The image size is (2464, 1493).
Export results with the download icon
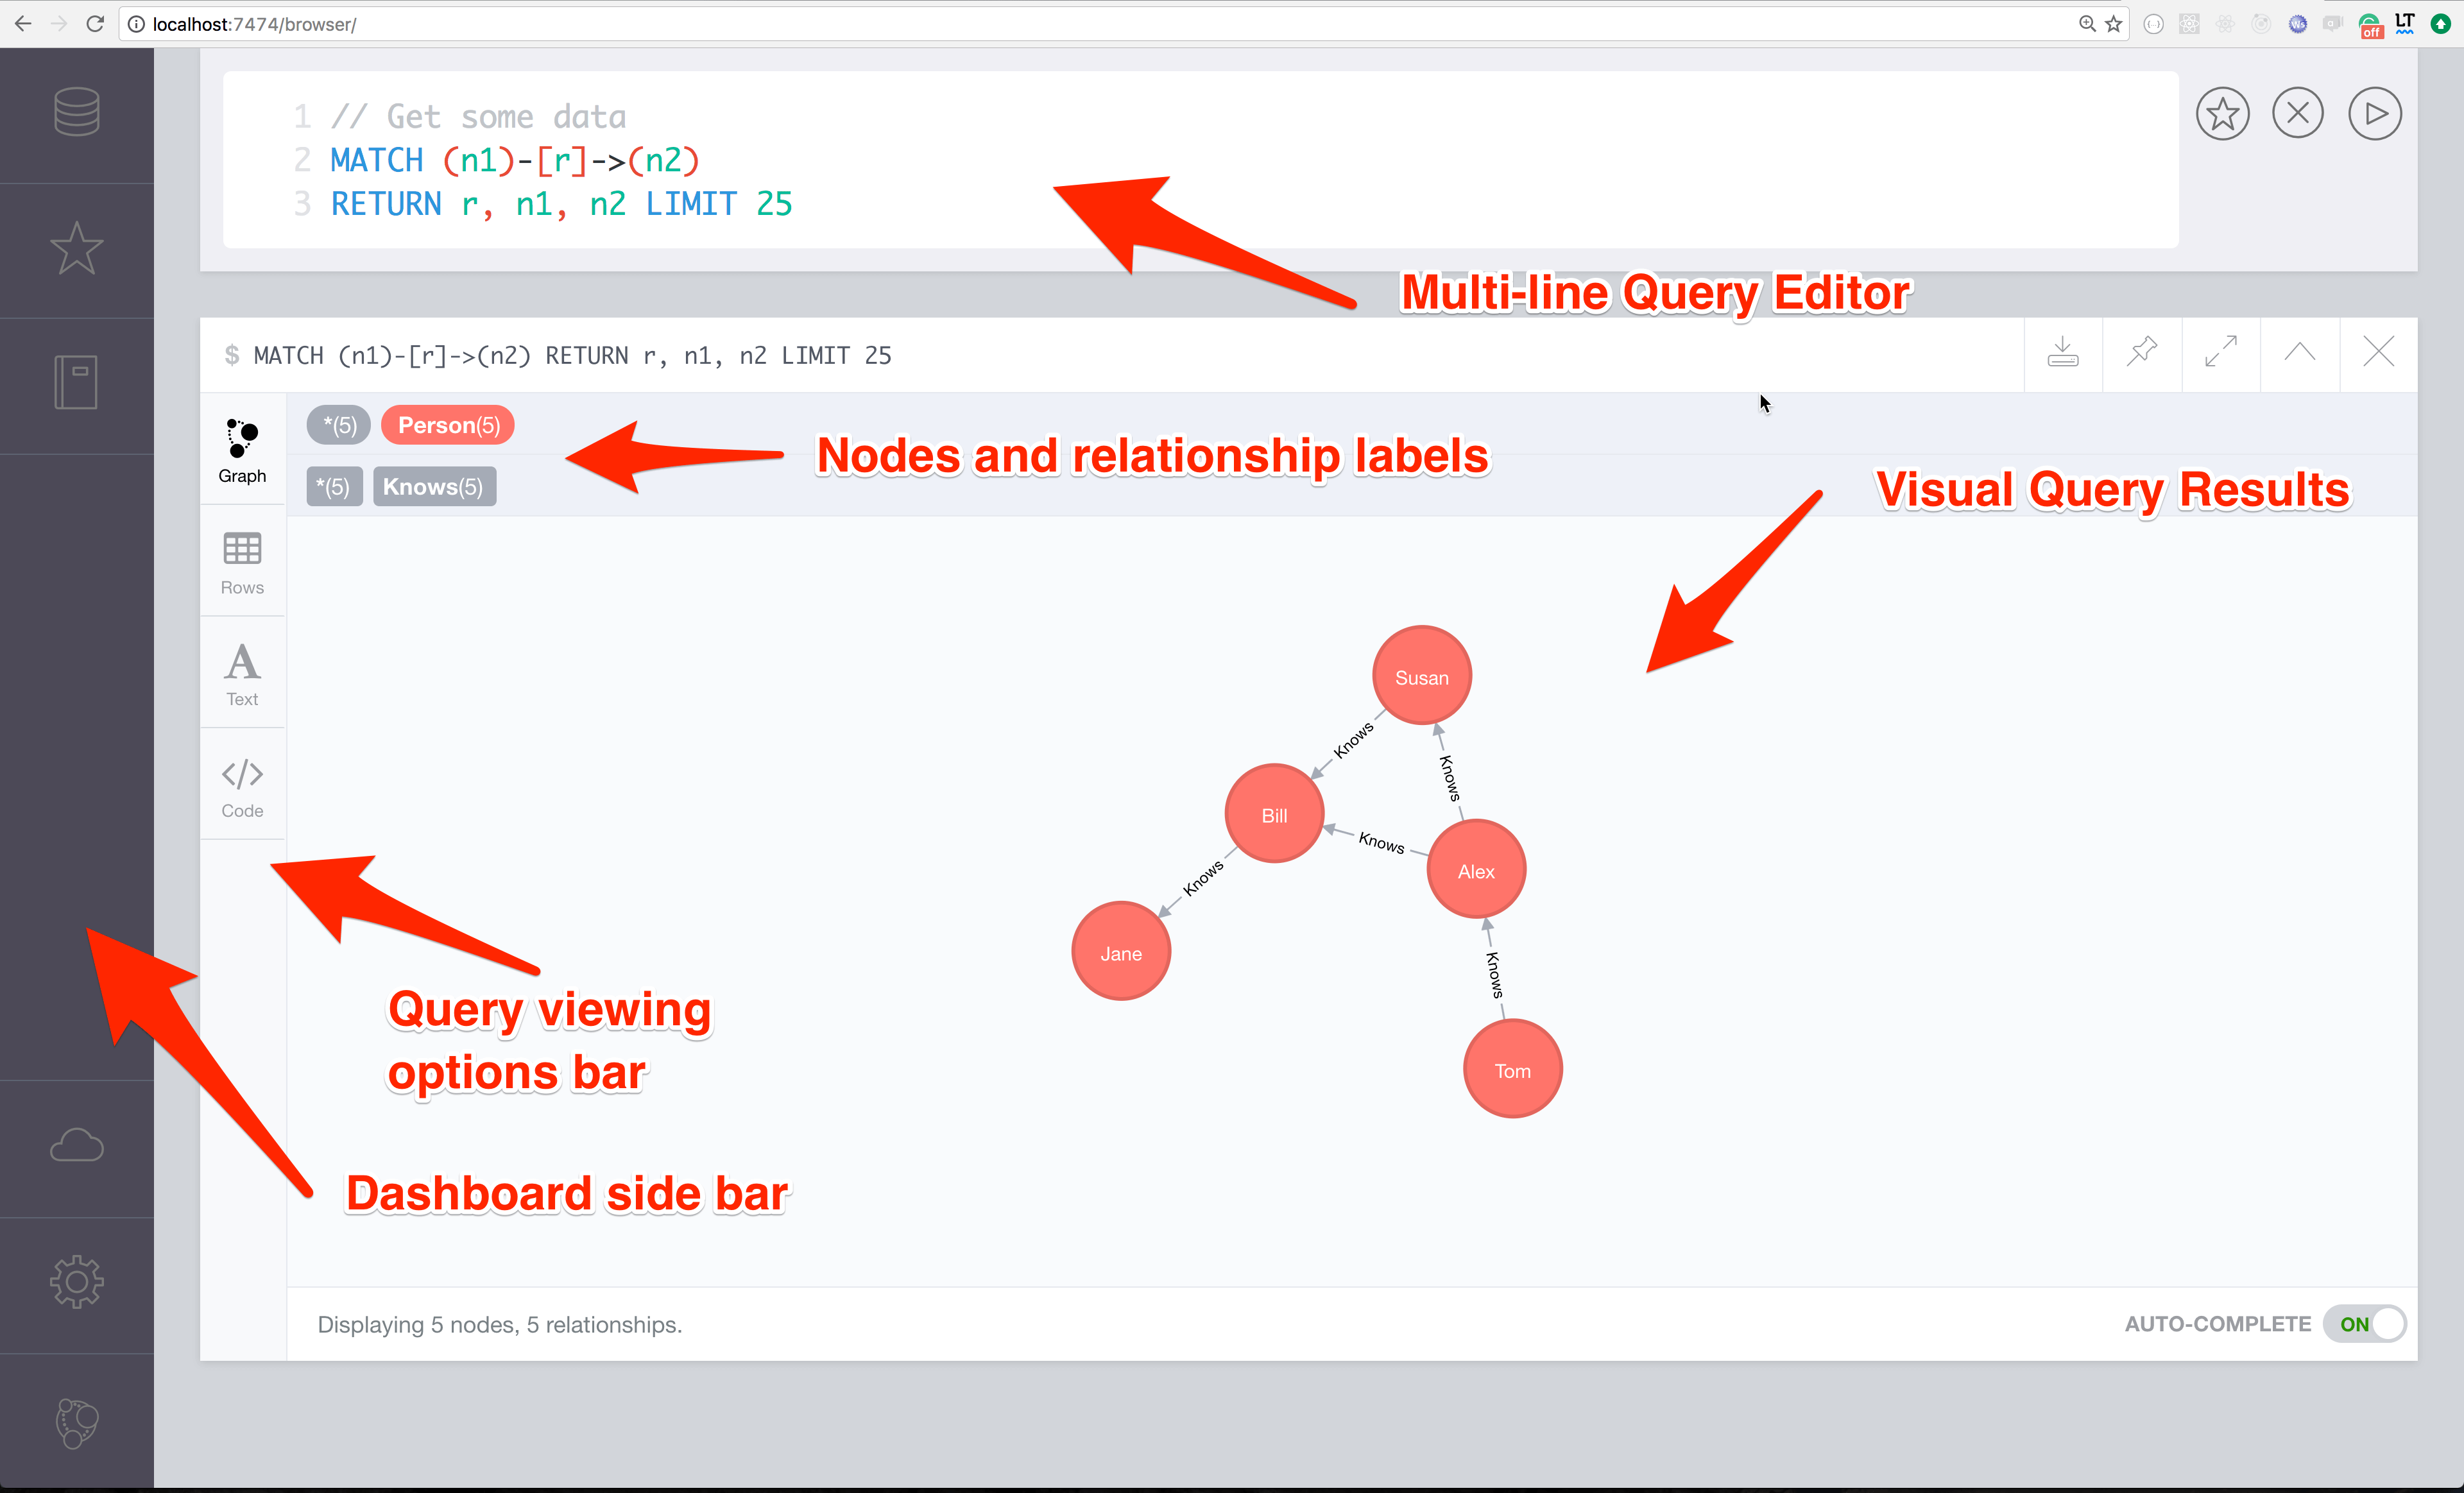[2063, 352]
